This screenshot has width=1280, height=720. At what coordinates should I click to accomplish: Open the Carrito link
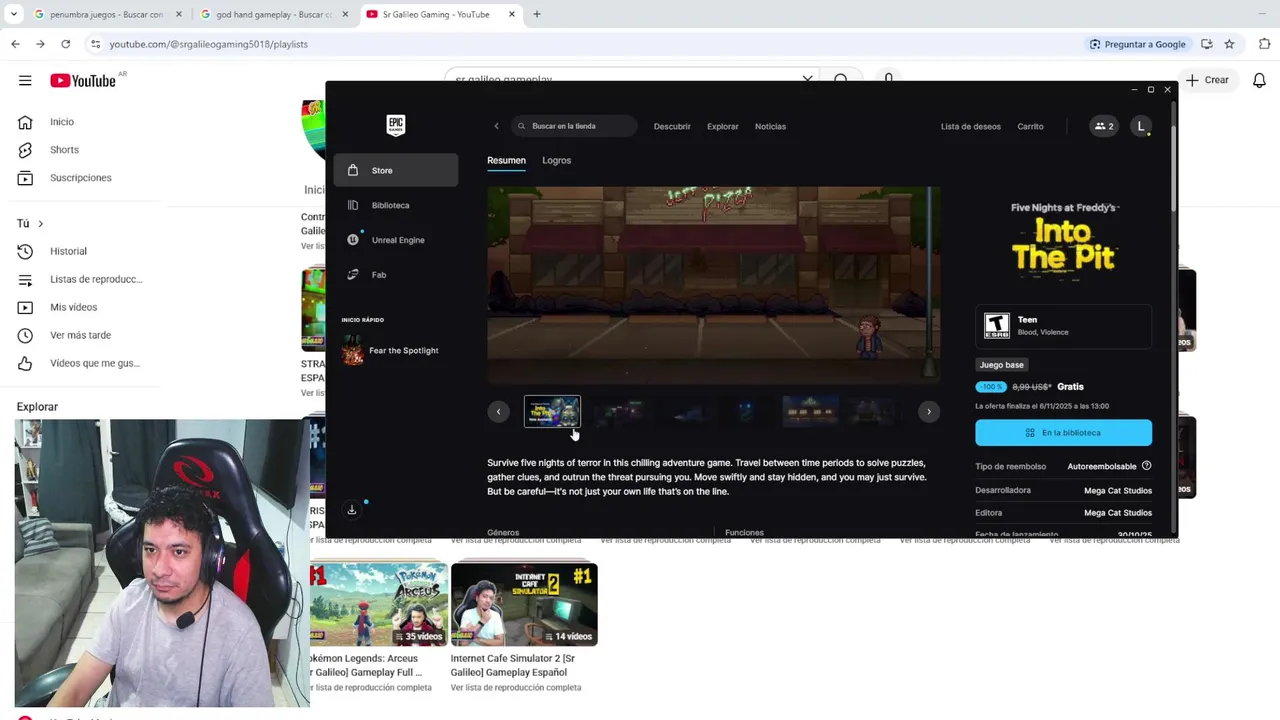pos(1030,127)
